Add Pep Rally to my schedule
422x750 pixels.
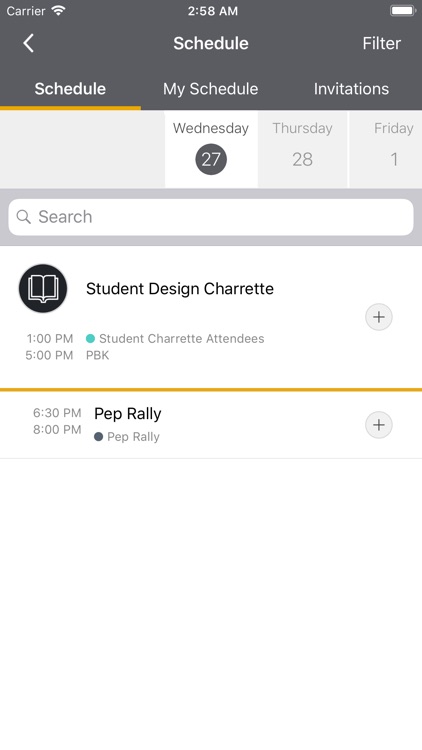[378, 425]
